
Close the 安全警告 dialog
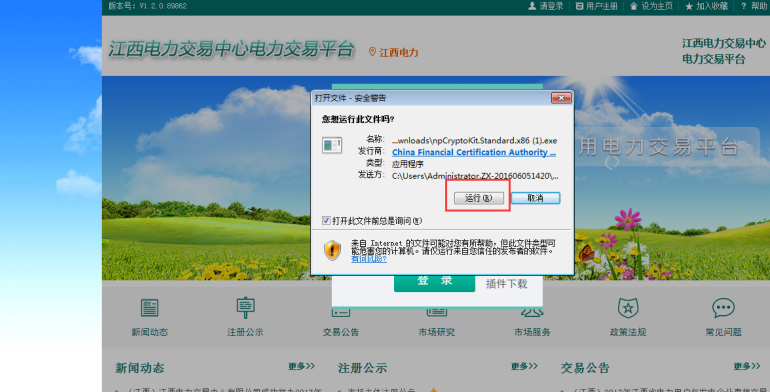pyautogui.click(x=561, y=98)
